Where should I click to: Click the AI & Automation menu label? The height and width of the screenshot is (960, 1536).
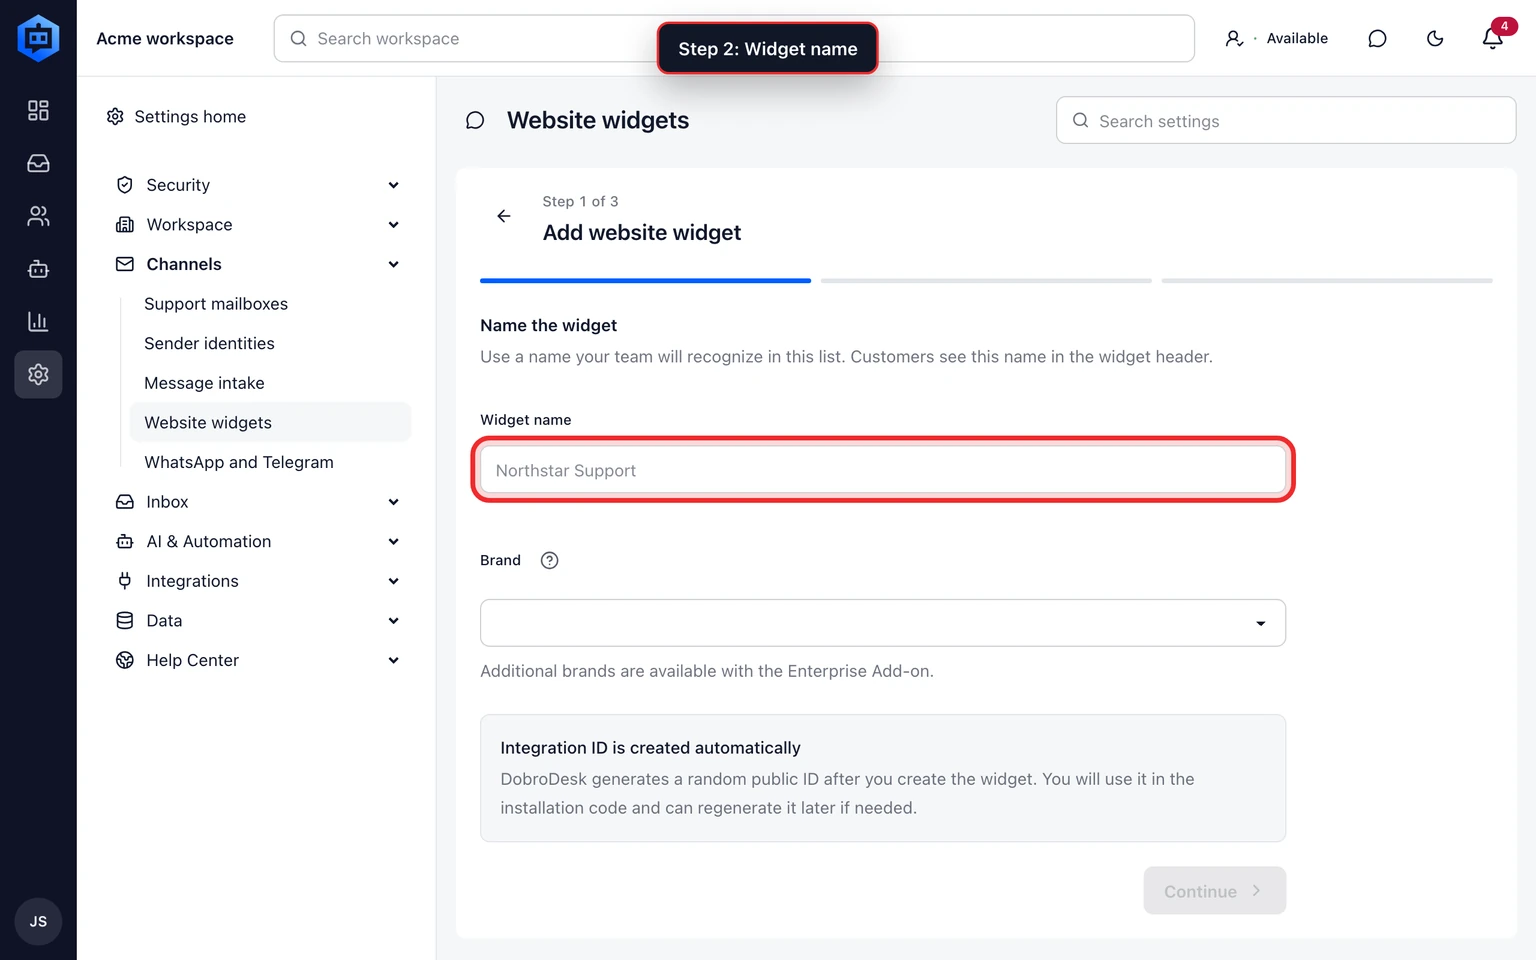[x=208, y=541]
